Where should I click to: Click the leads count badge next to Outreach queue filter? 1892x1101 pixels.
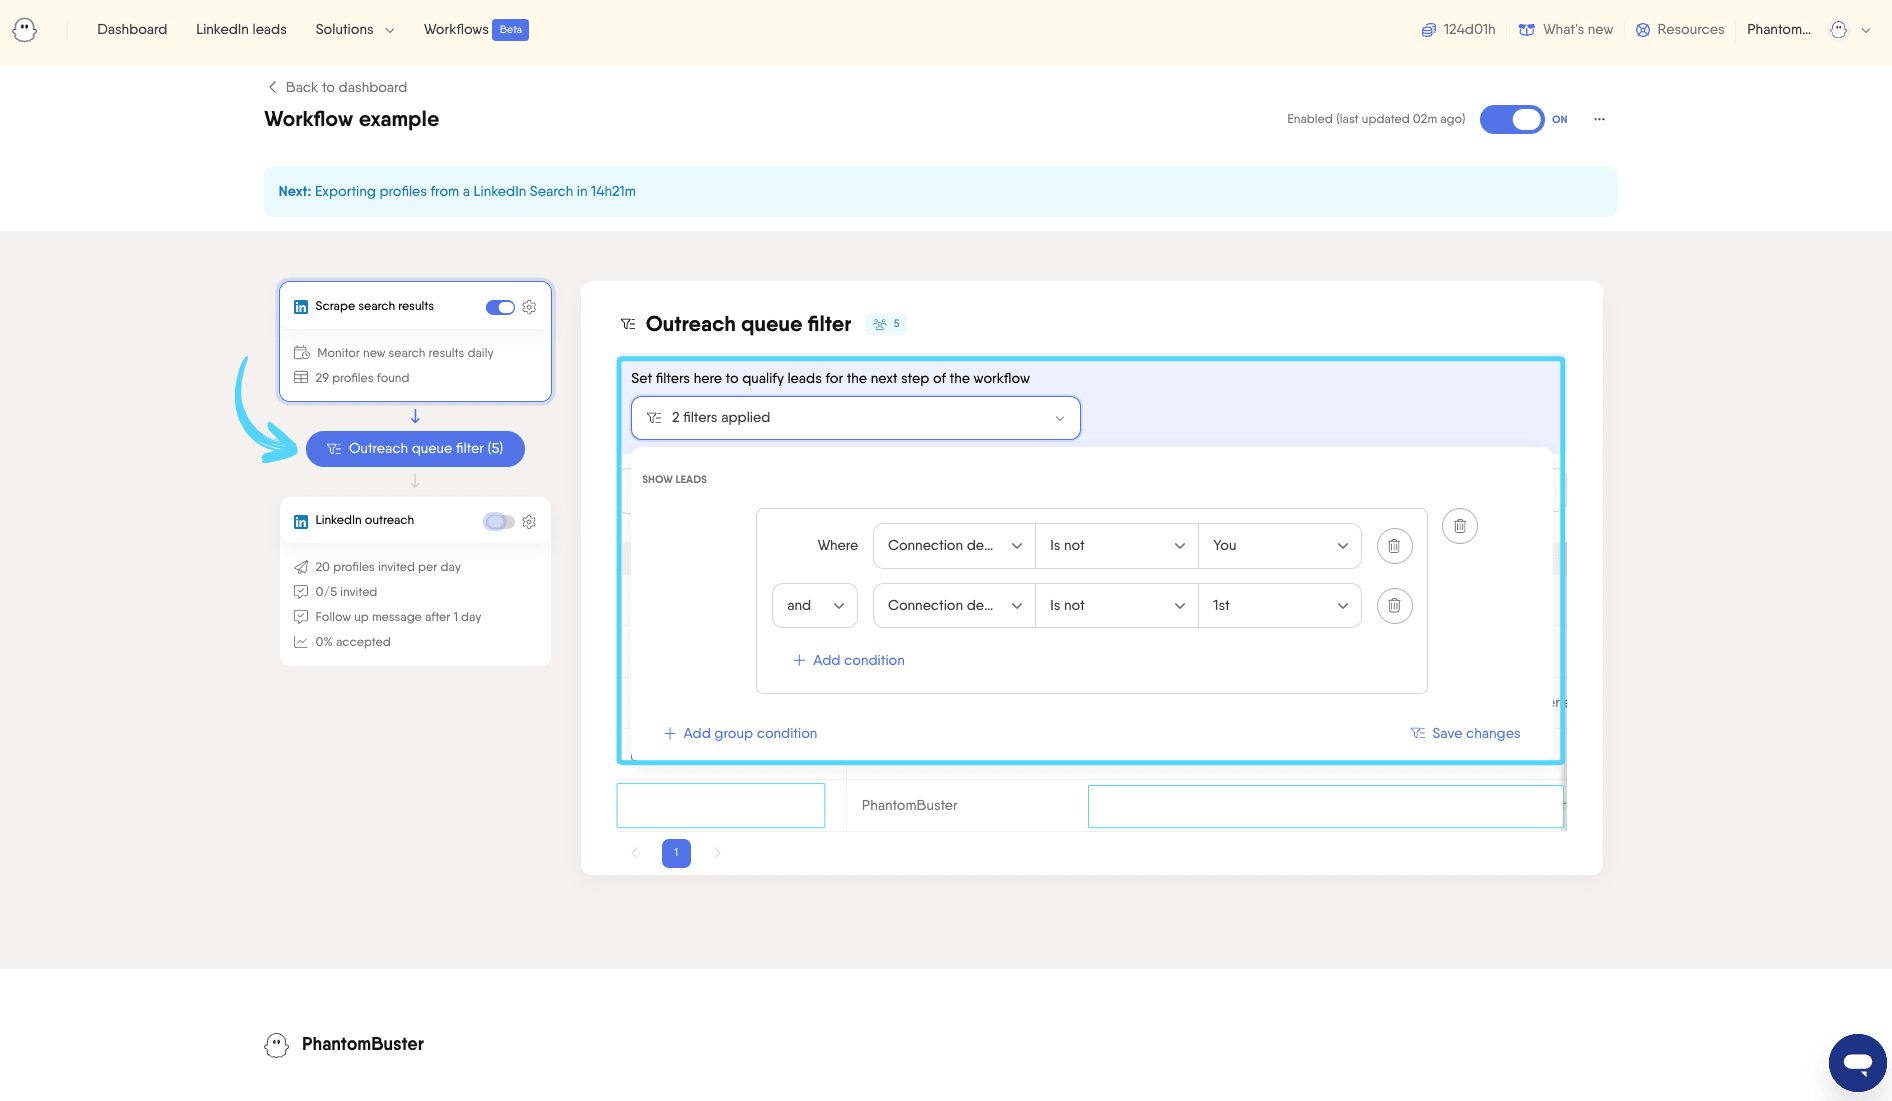[x=886, y=323]
